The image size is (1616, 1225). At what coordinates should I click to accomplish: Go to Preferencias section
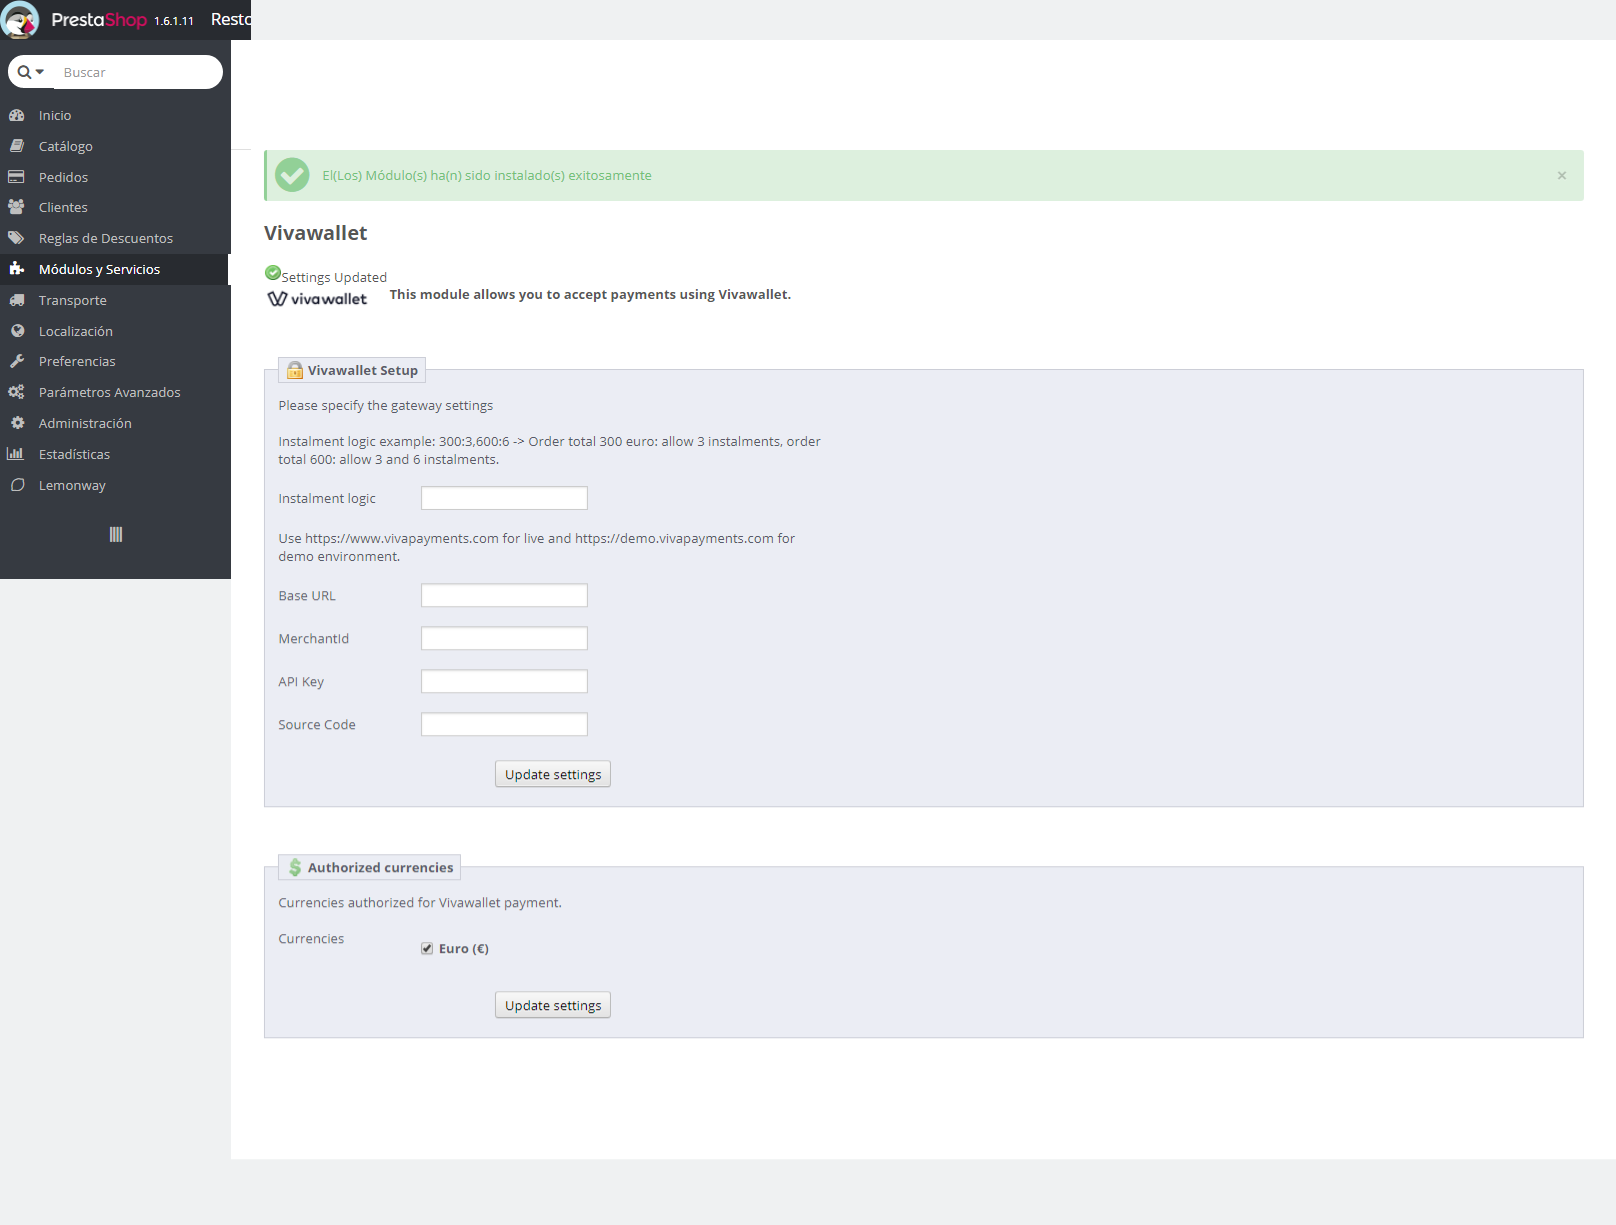click(x=115, y=361)
